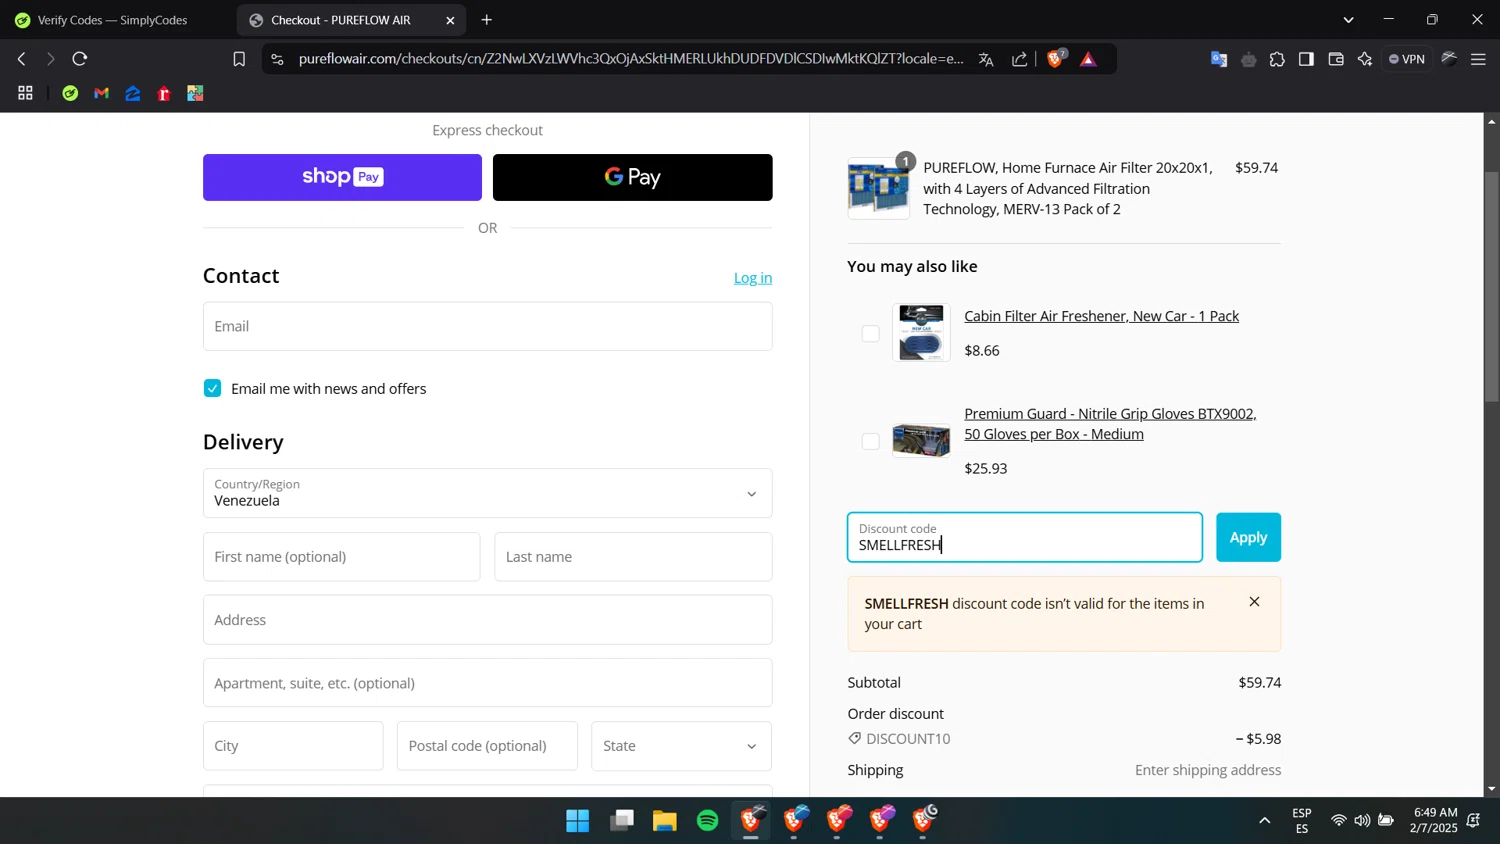Click the Log in link
Viewport: 1500px width, 844px height.
coord(753,278)
